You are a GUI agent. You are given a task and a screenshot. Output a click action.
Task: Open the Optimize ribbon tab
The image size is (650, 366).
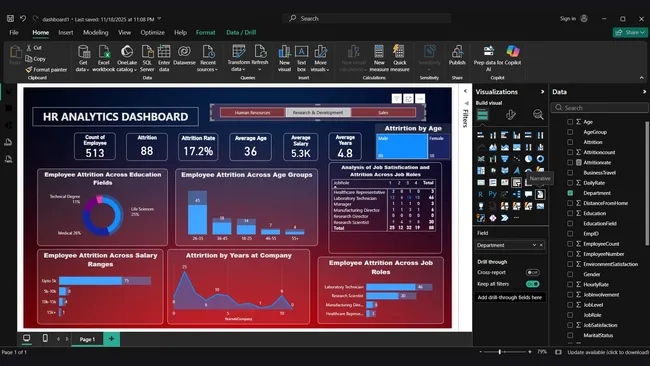[x=152, y=32]
